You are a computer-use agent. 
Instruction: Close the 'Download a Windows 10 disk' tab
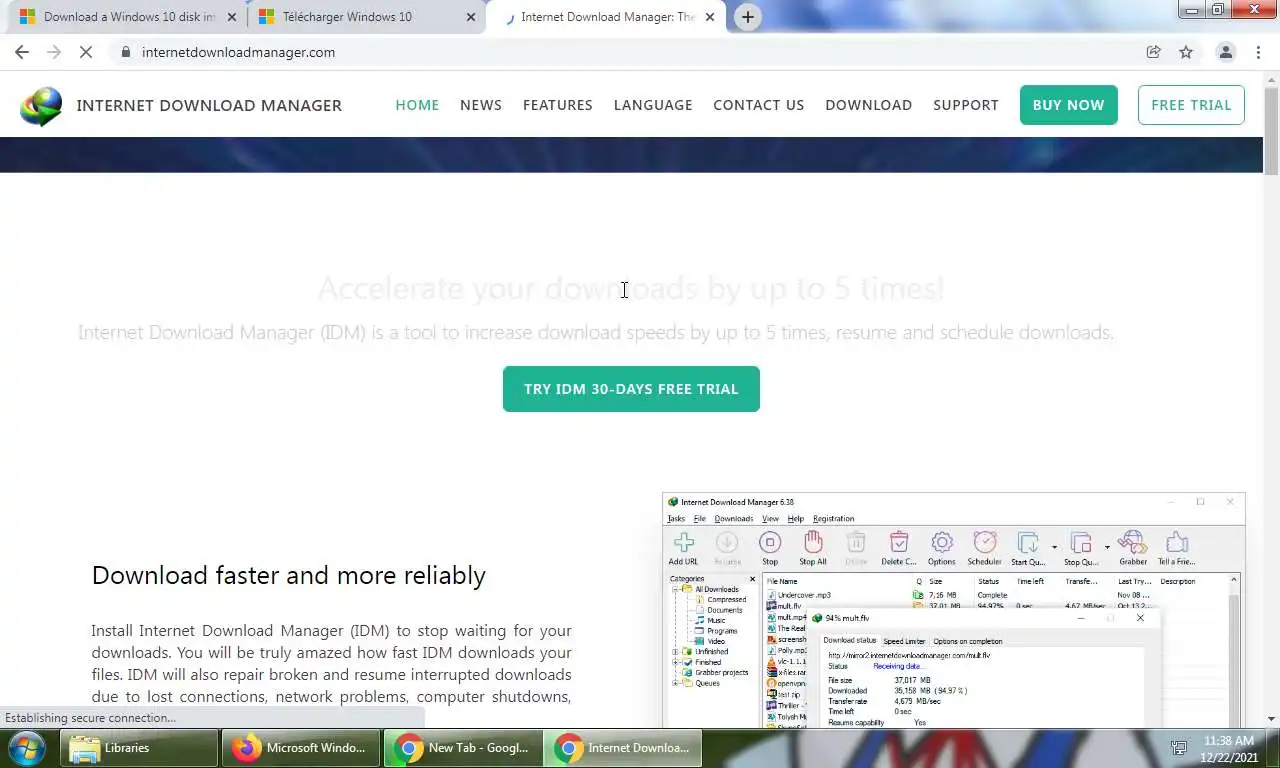[232, 17]
